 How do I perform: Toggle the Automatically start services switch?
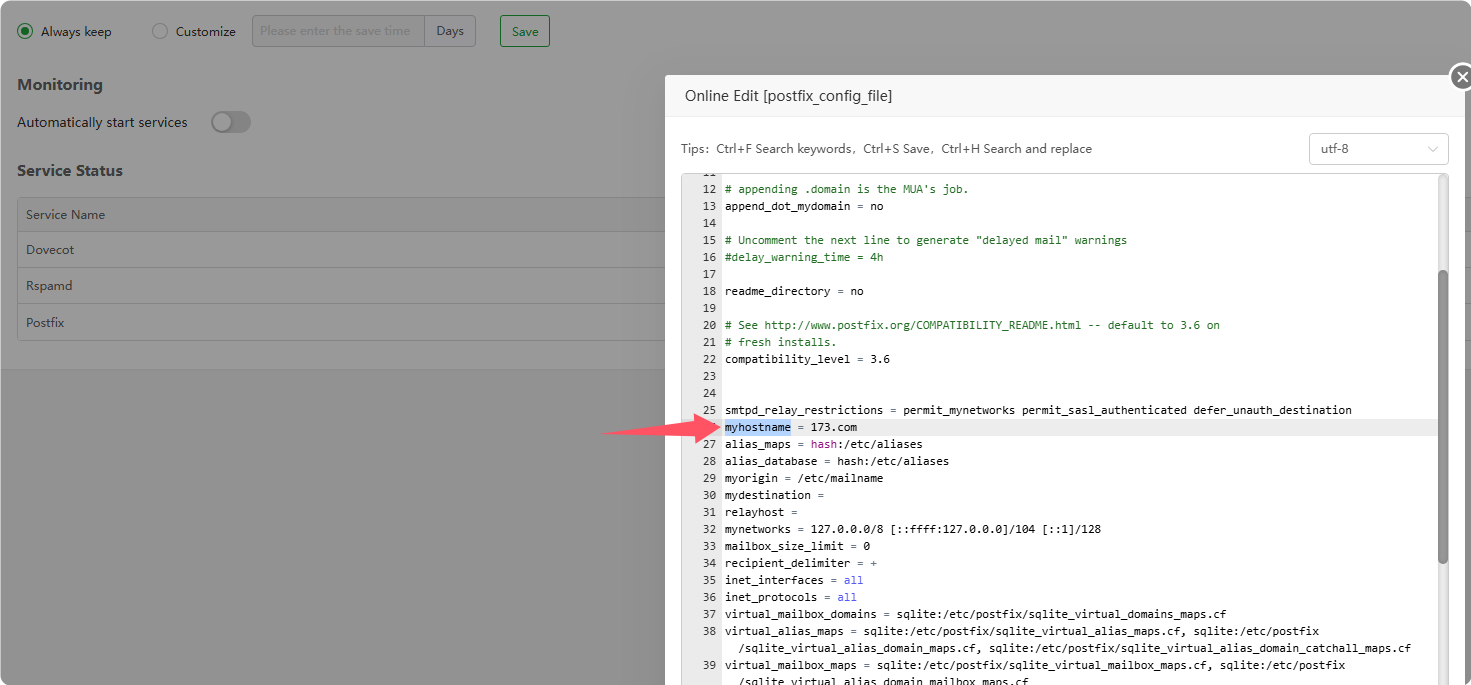230,122
